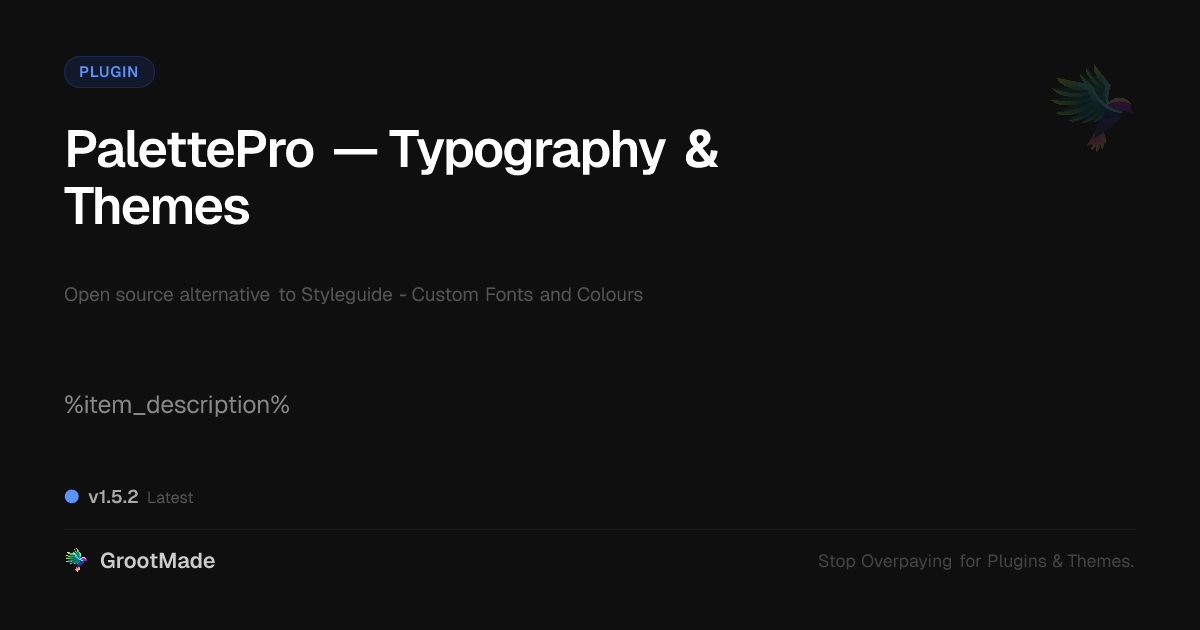
Task: Click the word Colours in the subtitle
Action: (610, 295)
